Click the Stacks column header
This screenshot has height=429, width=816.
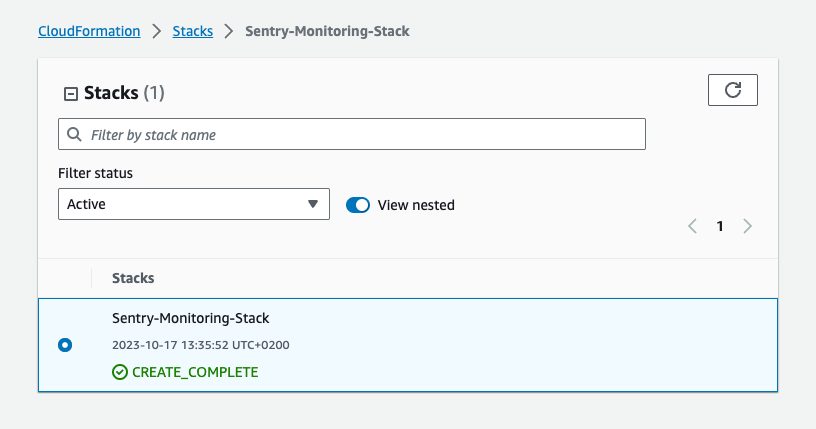133,277
